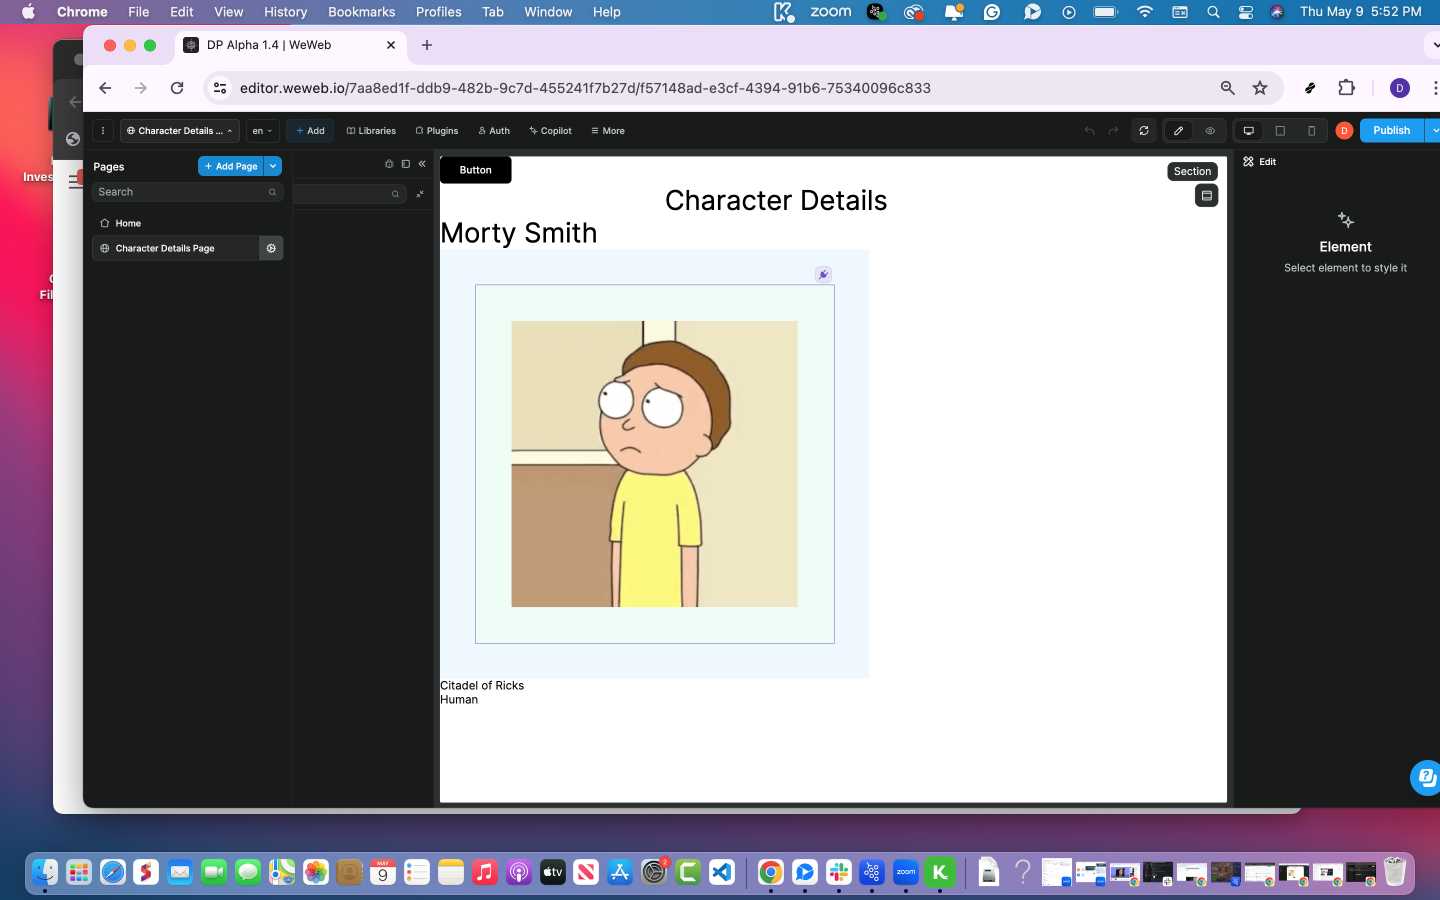The image size is (1440, 900).
Task: Click the purple pin icon above image
Action: pyautogui.click(x=823, y=274)
